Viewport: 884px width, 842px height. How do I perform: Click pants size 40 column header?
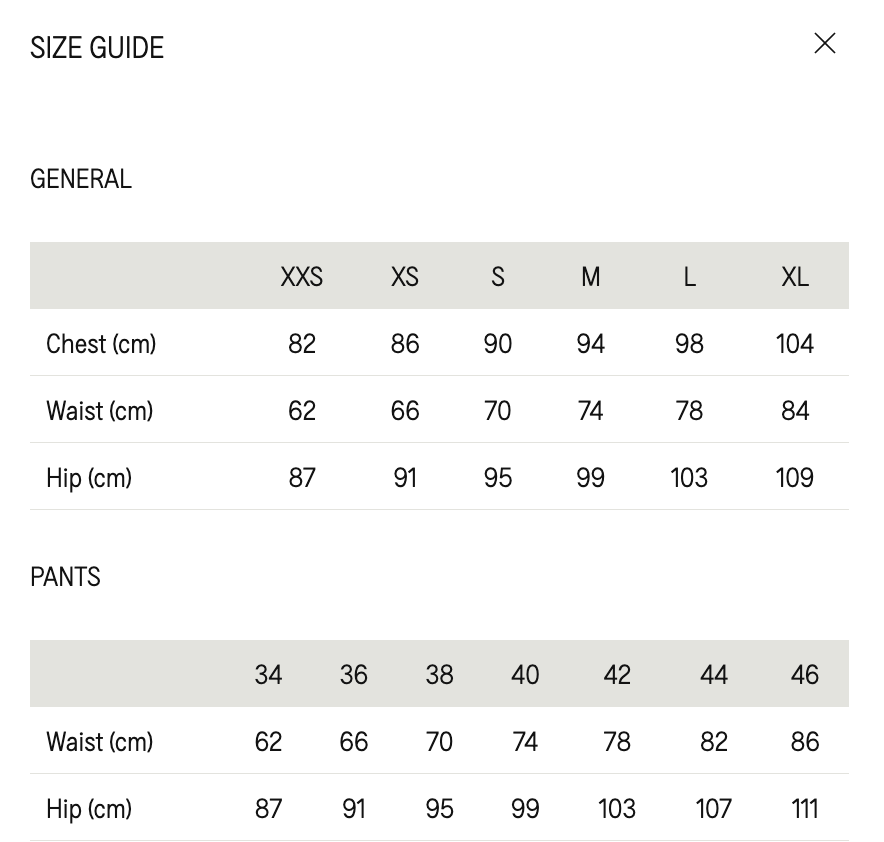pyautogui.click(x=525, y=675)
